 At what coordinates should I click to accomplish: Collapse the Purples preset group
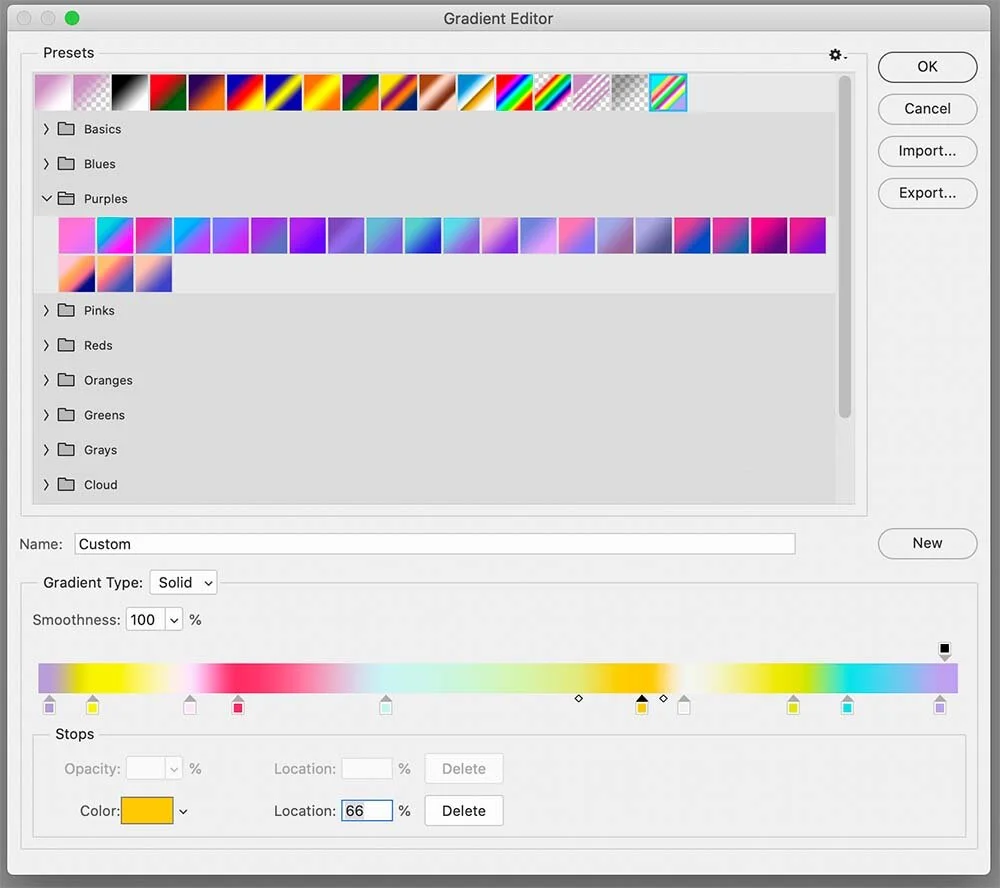tap(46, 198)
